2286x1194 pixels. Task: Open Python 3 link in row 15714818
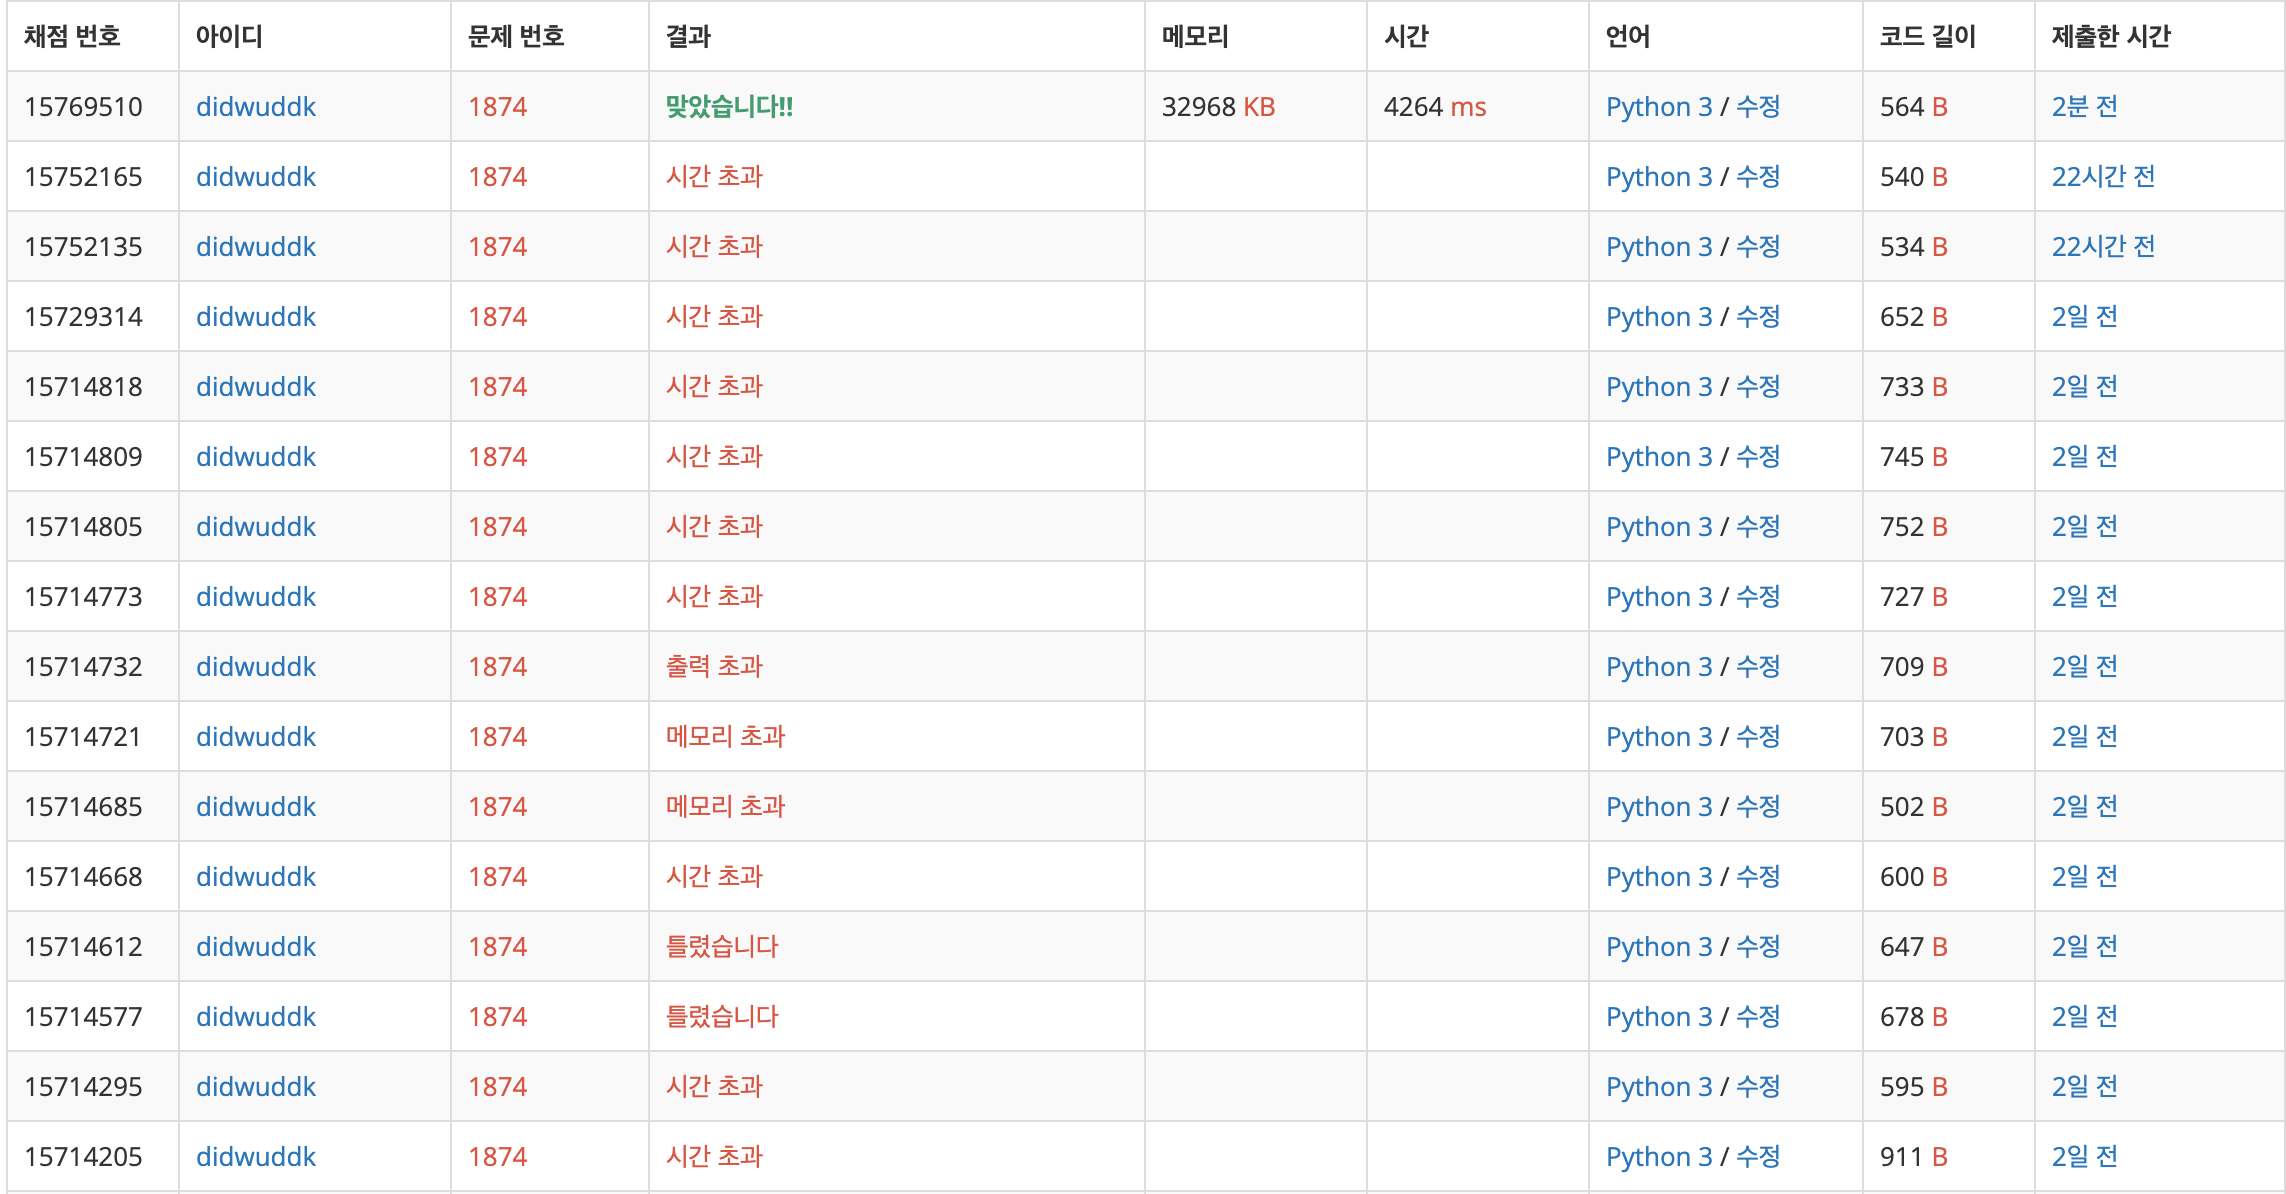(1658, 387)
